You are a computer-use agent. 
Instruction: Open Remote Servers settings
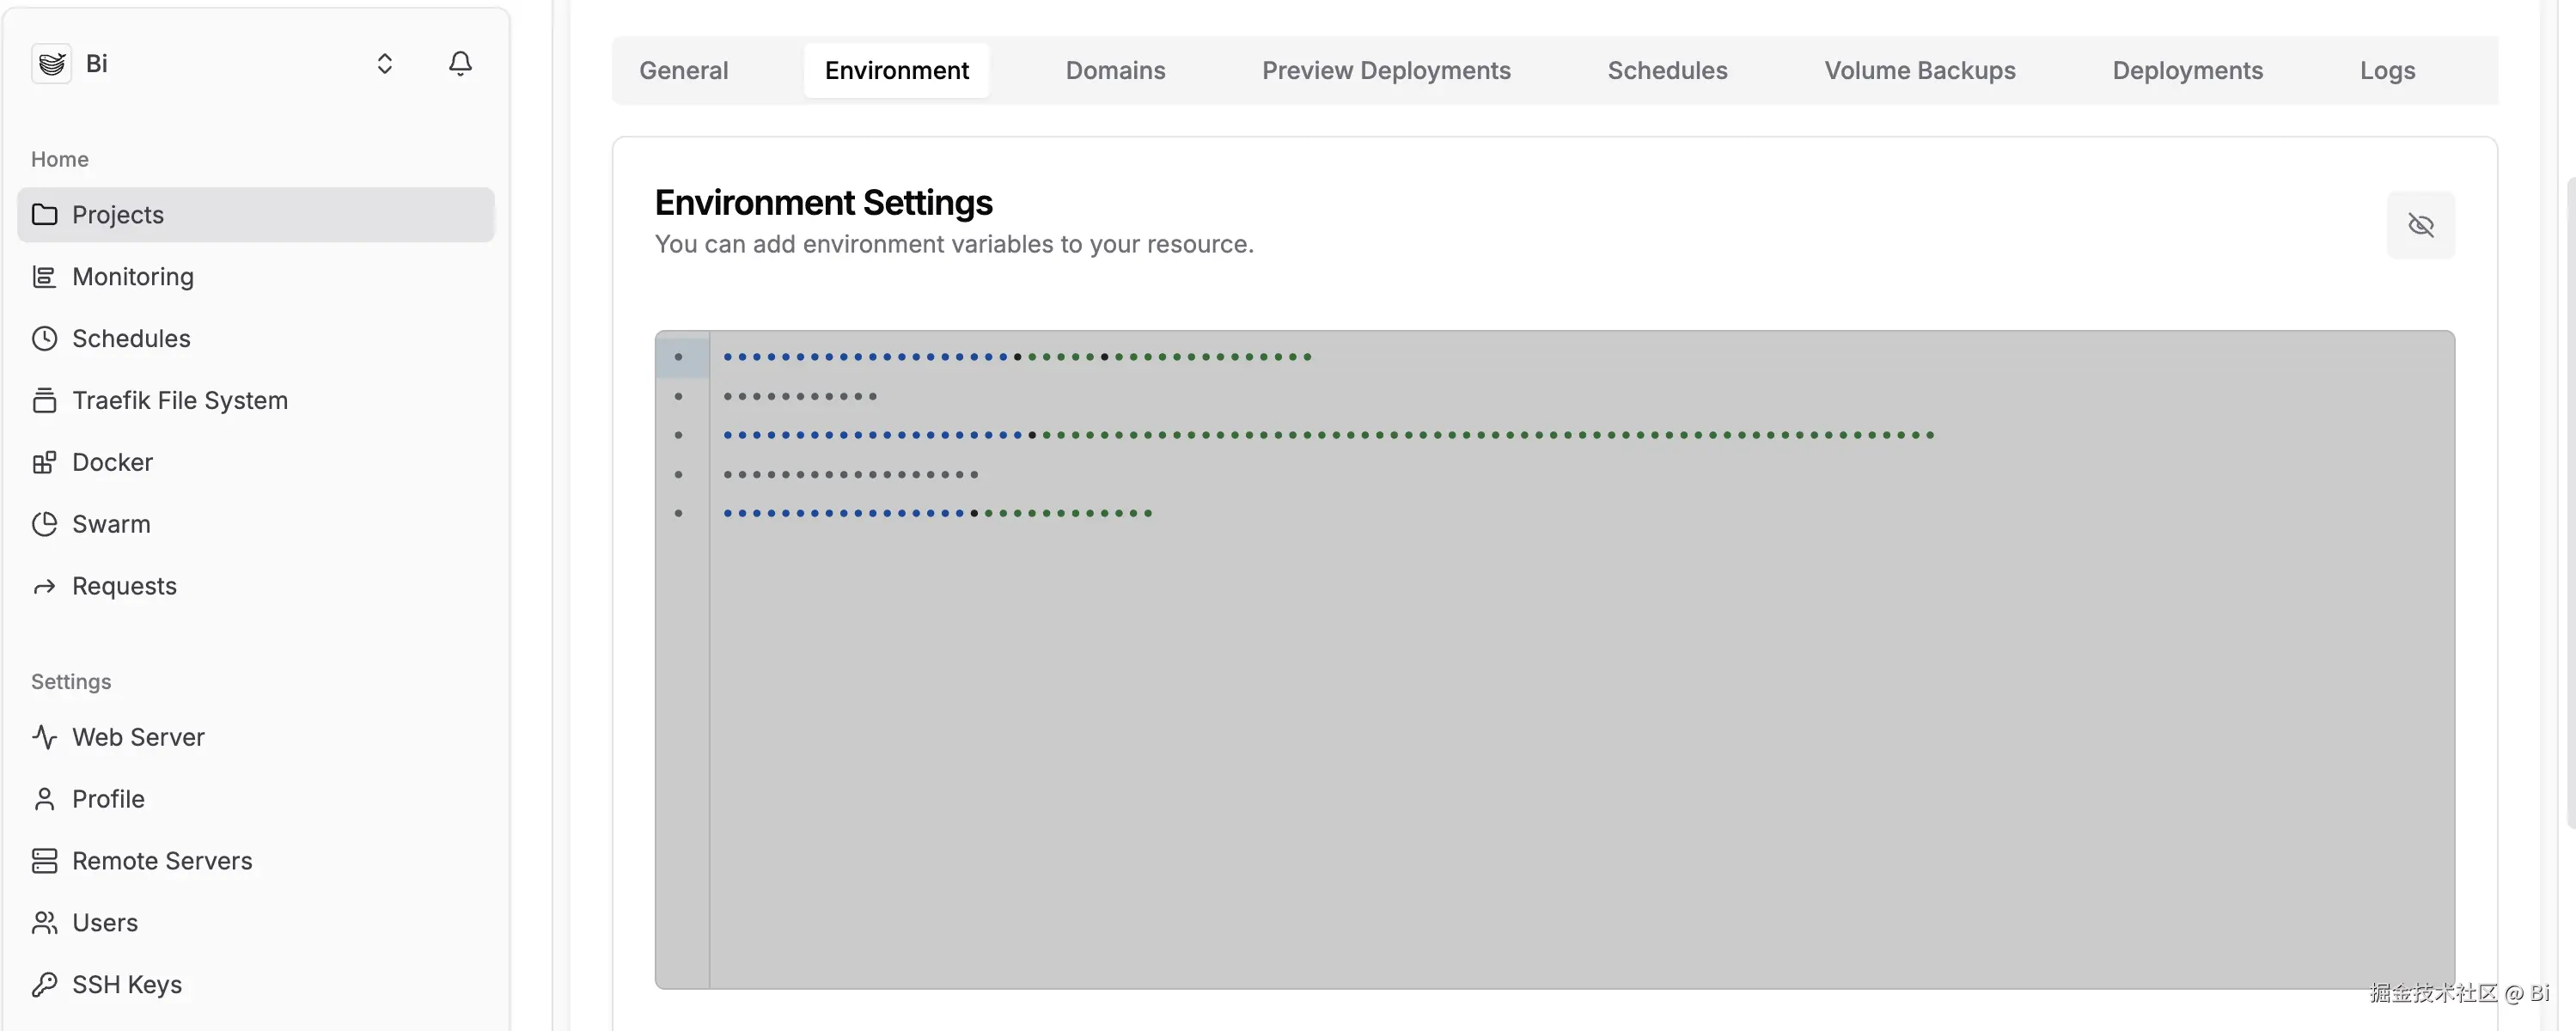tap(162, 861)
